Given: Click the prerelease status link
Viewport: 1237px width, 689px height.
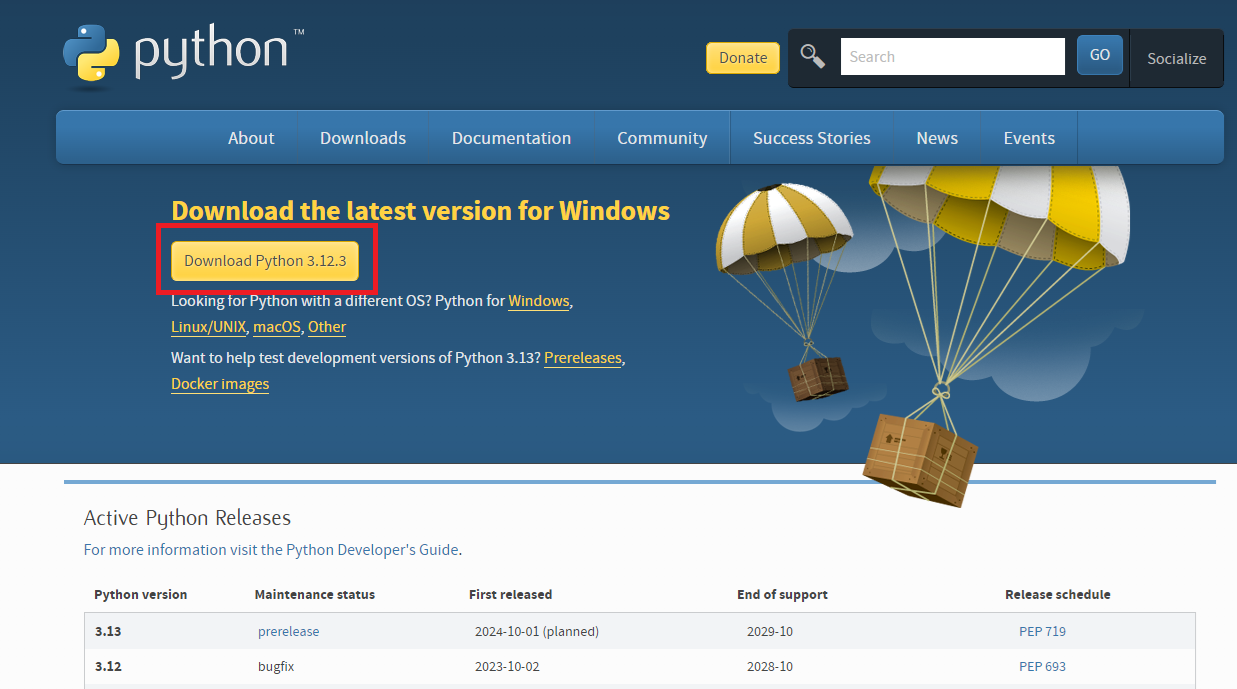Looking at the screenshot, I should tap(288, 632).
